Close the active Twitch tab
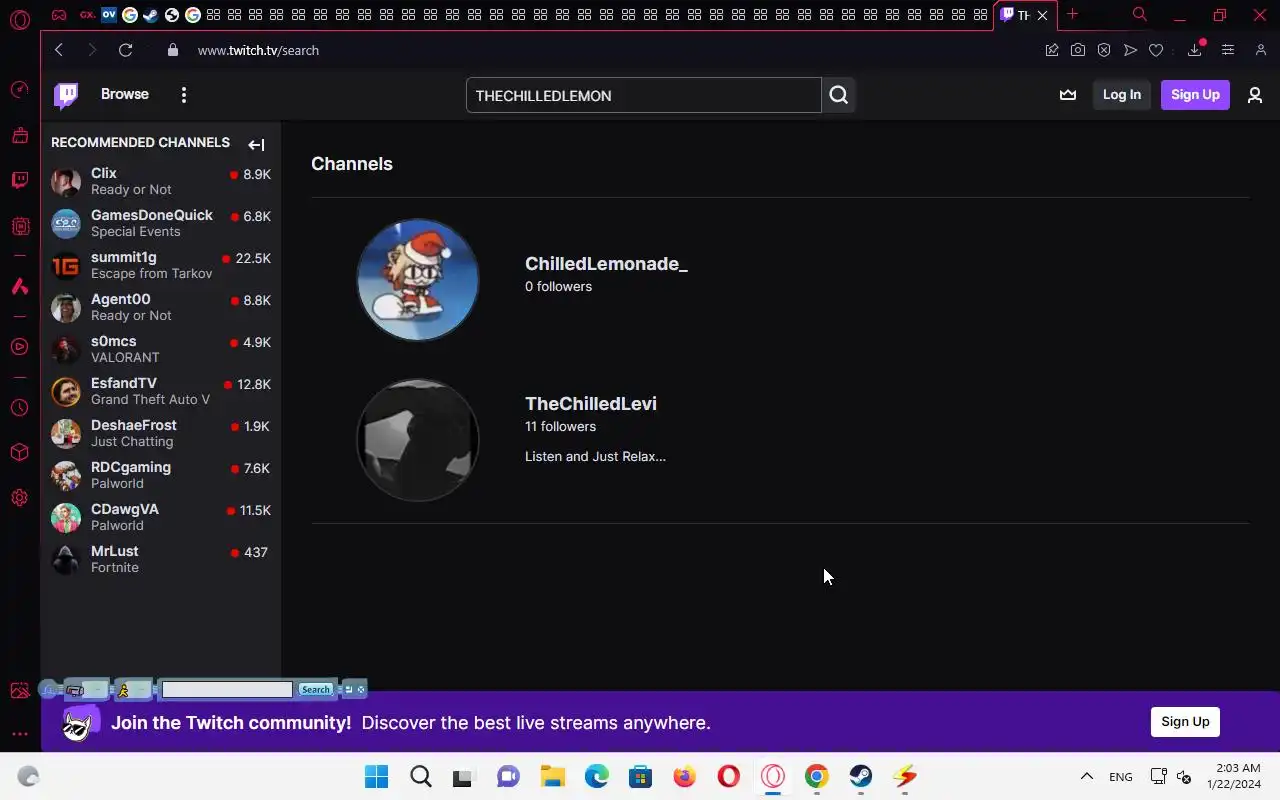The width and height of the screenshot is (1280, 800). [1042, 15]
